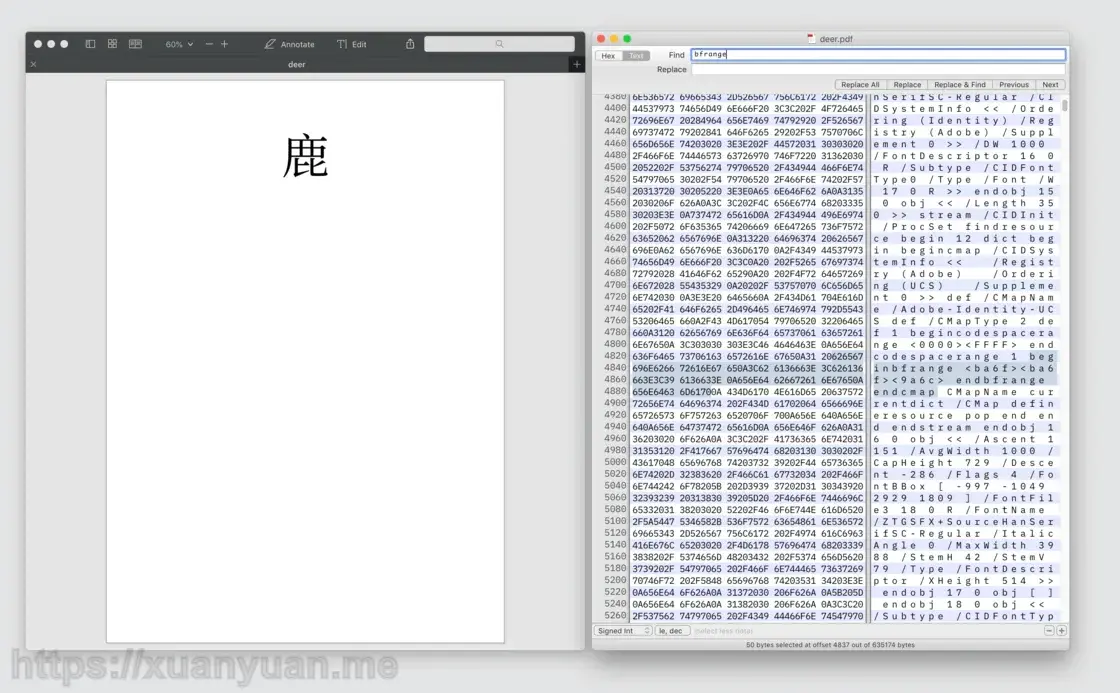This screenshot has width=1120, height=693.
Task: Open the 60% zoom level dropdown
Action: pyautogui.click(x=179, y=44)
